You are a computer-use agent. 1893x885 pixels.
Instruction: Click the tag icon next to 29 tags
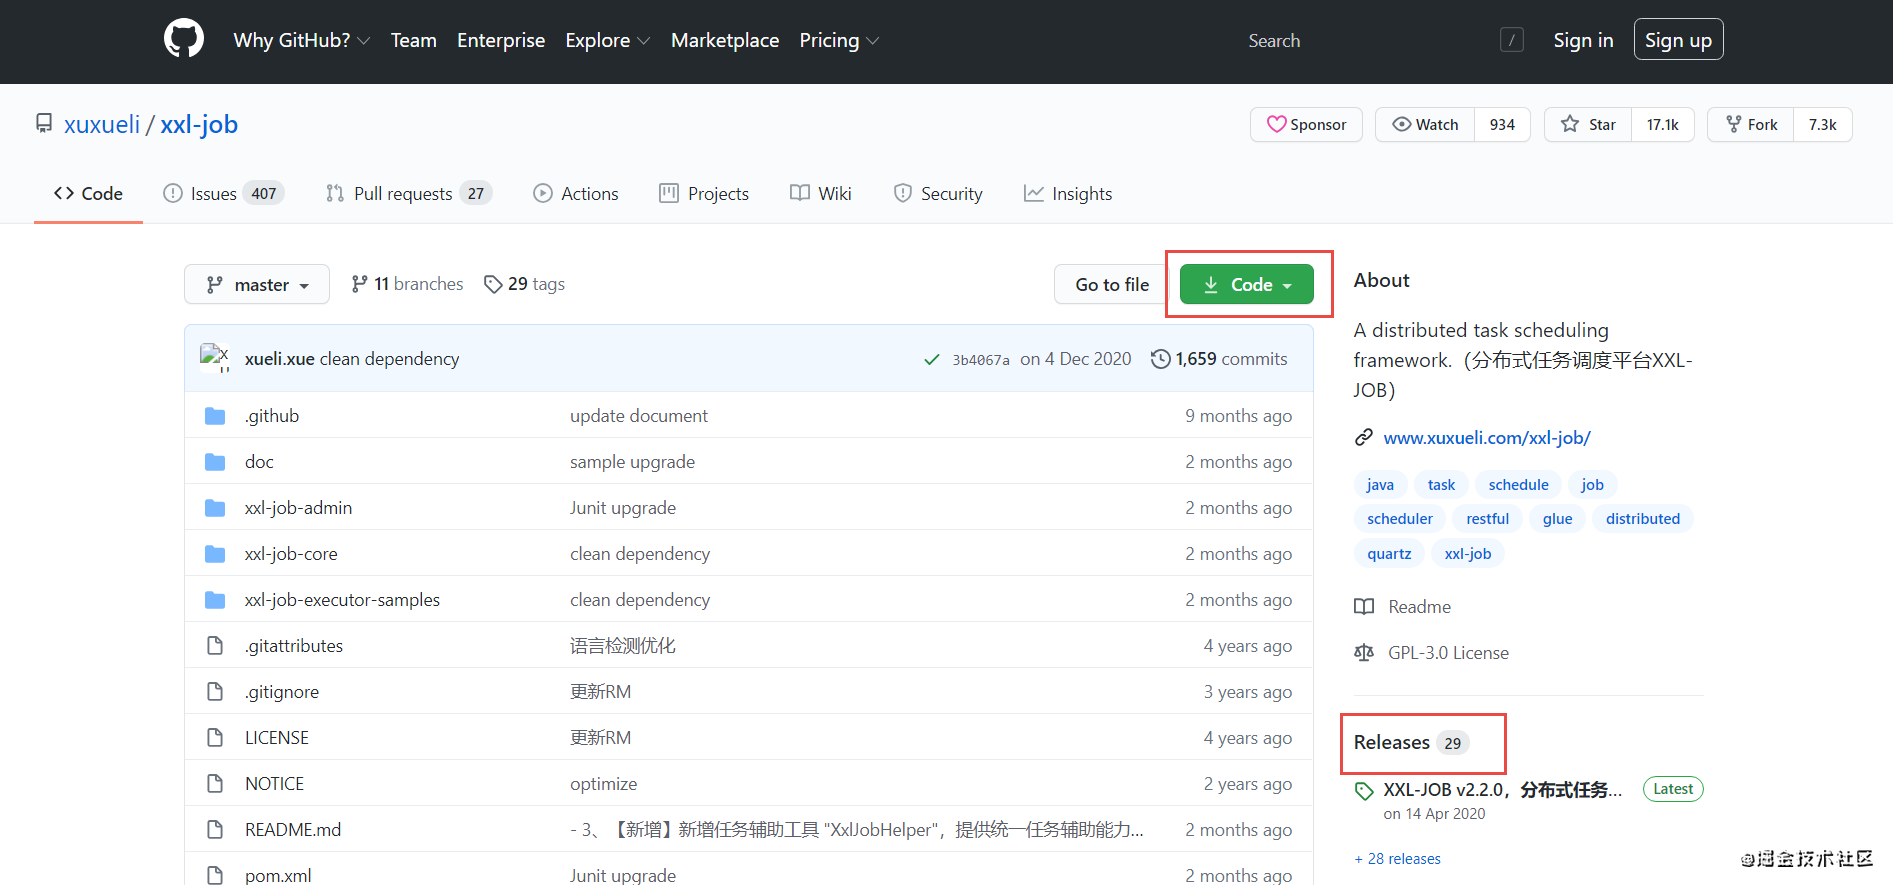493,285
